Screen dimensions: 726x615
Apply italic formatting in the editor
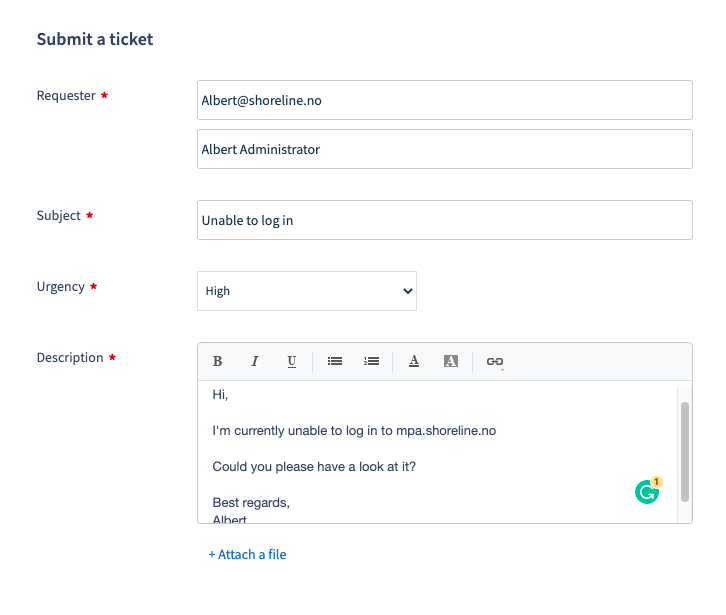coord(255,361)
